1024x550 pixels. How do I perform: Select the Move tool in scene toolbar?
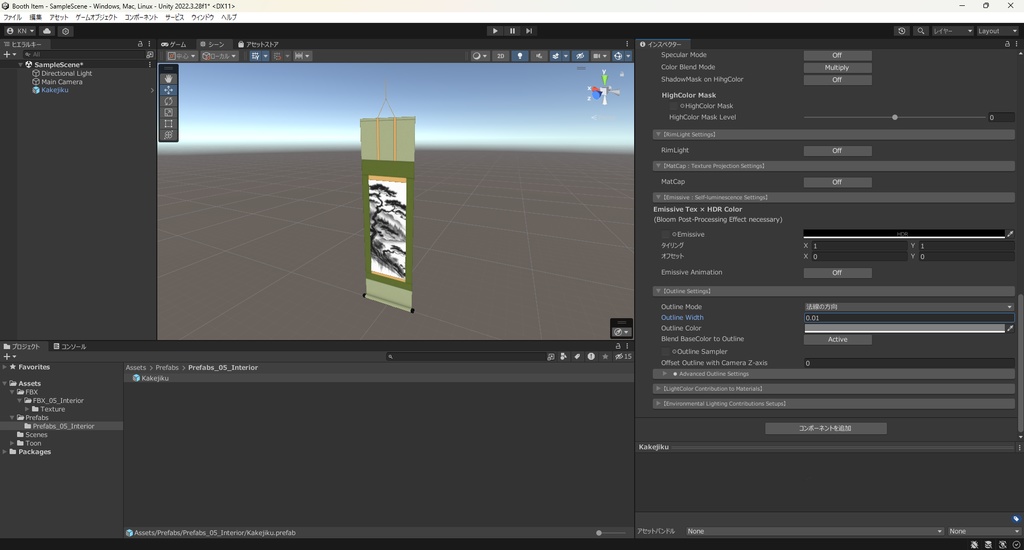(x=168, y=89)
